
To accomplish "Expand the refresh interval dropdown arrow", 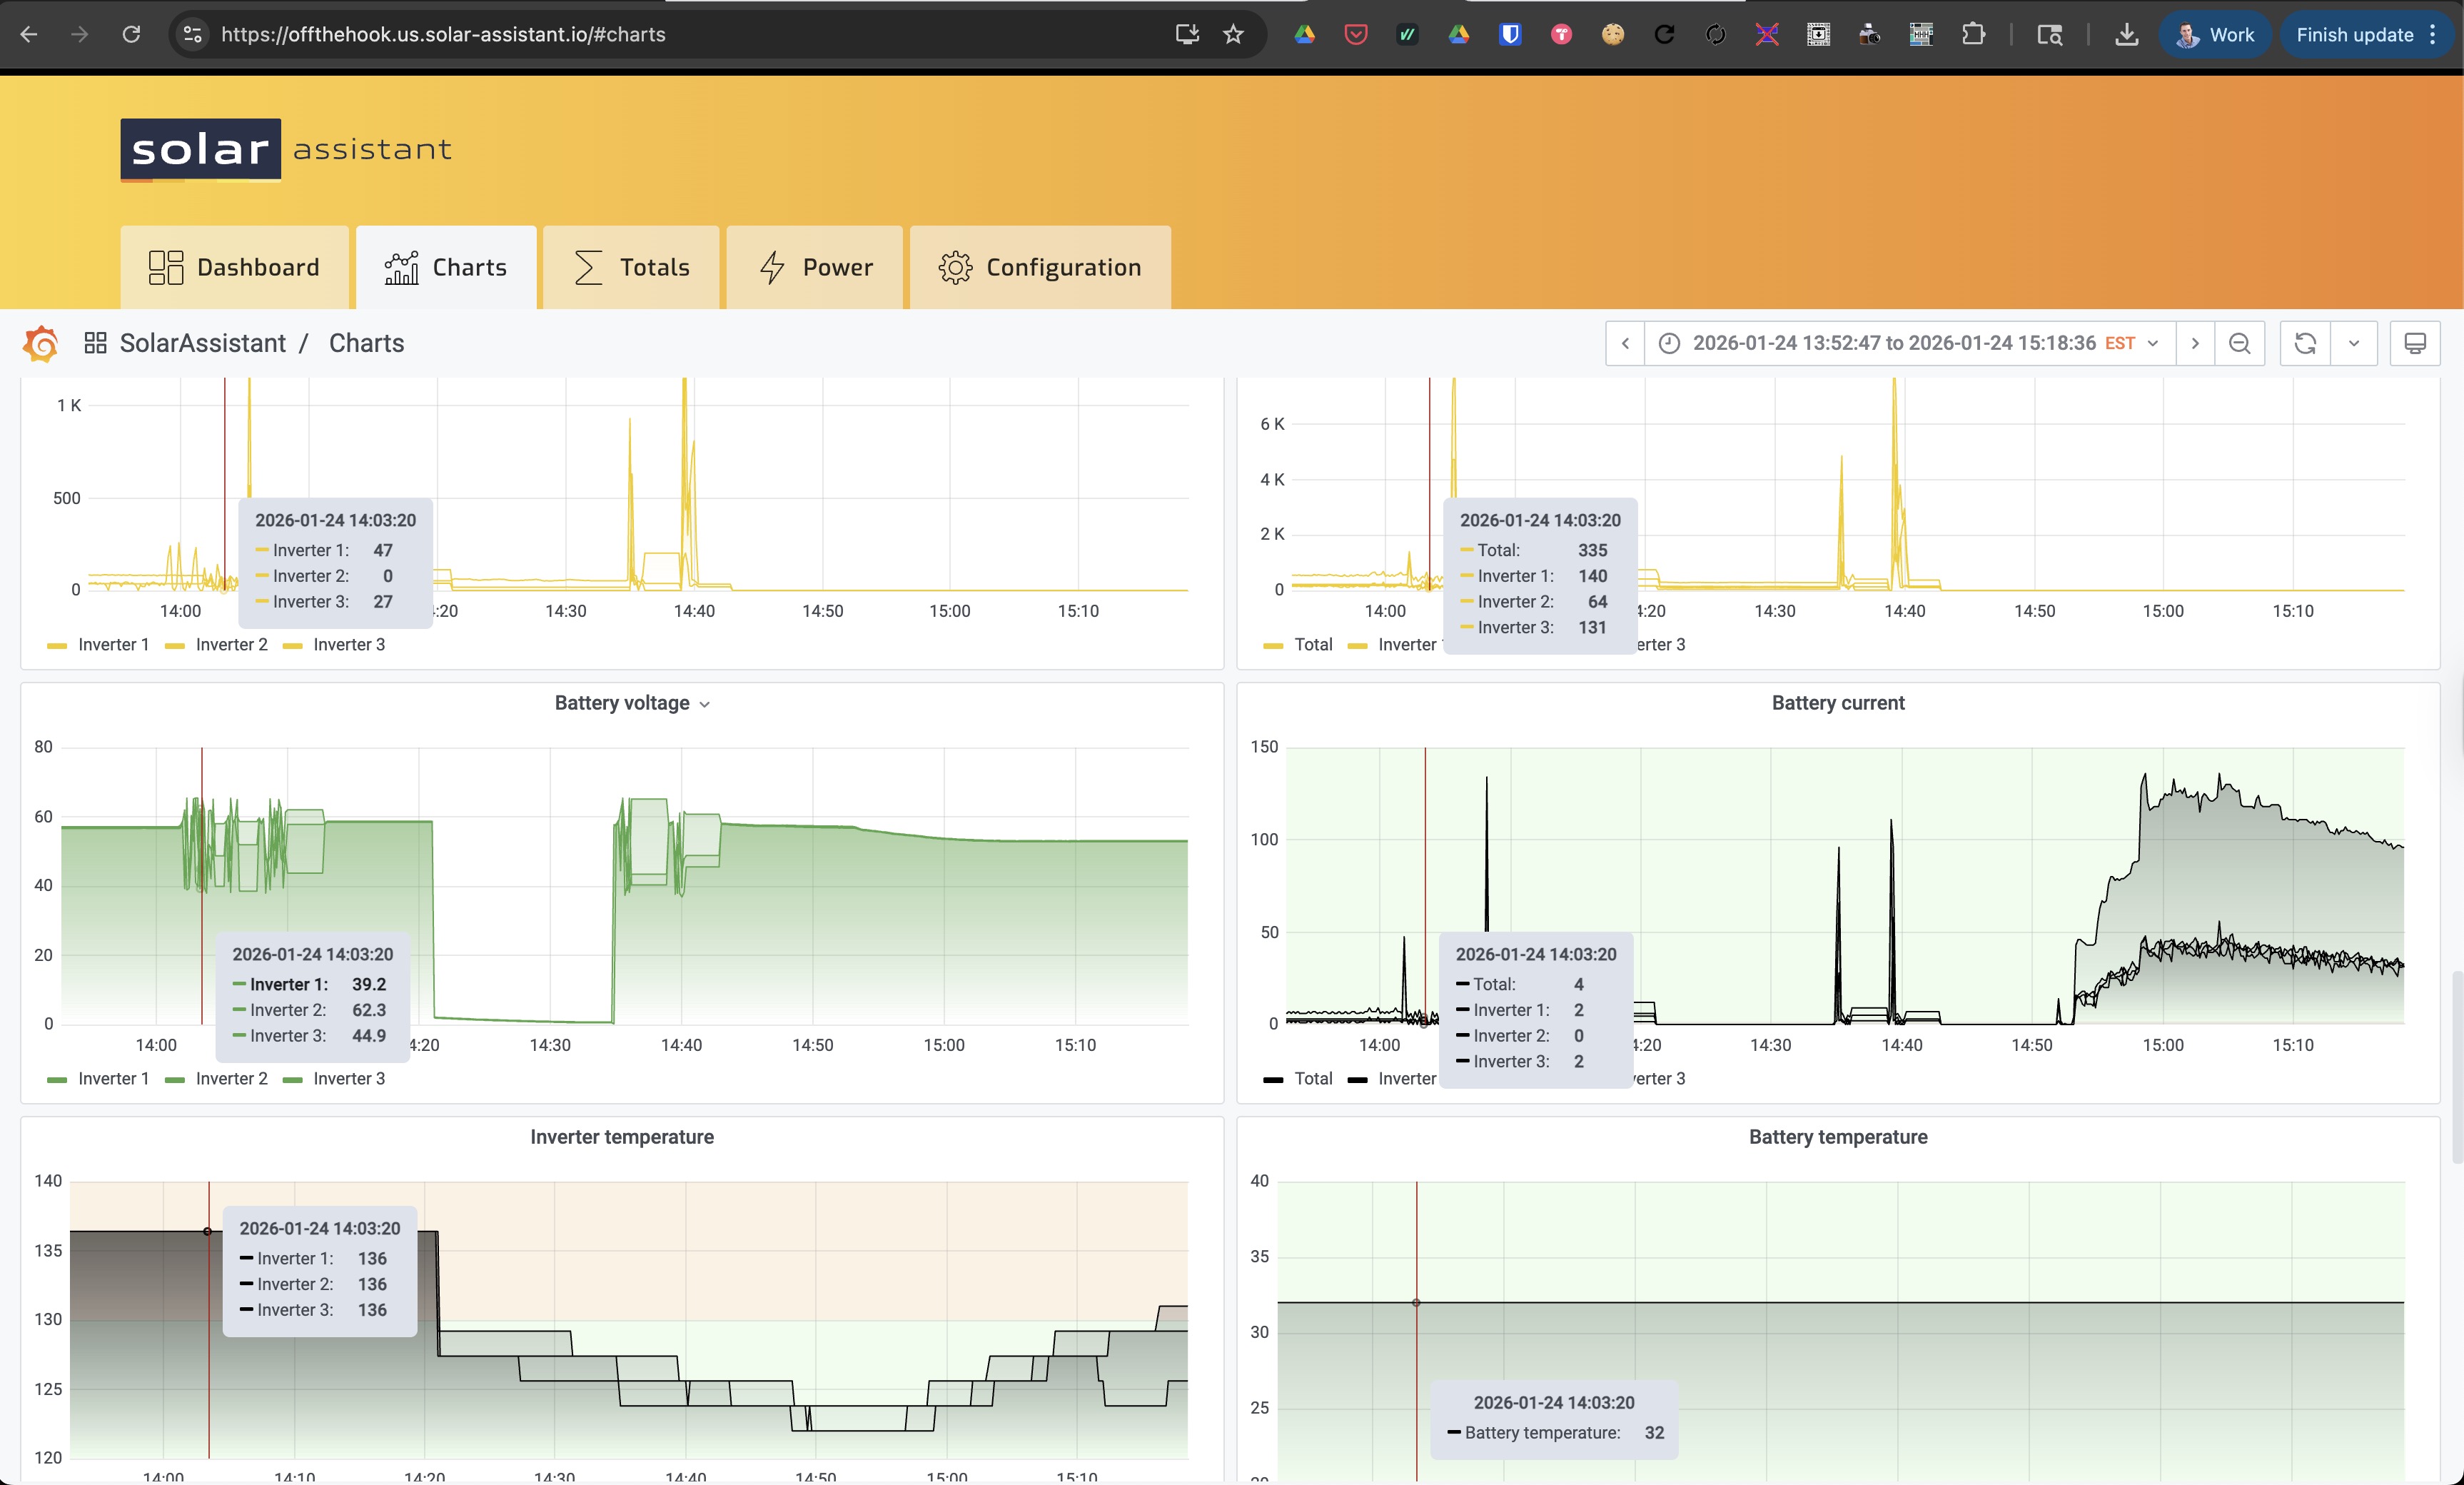I will [2353, 343].
